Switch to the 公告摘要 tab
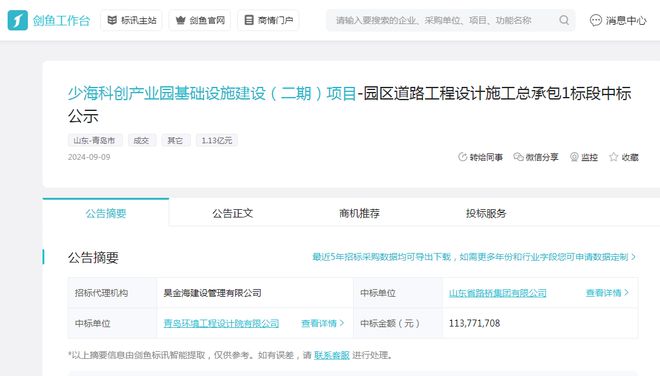This screenshot has height=376, width=660. 106,213
